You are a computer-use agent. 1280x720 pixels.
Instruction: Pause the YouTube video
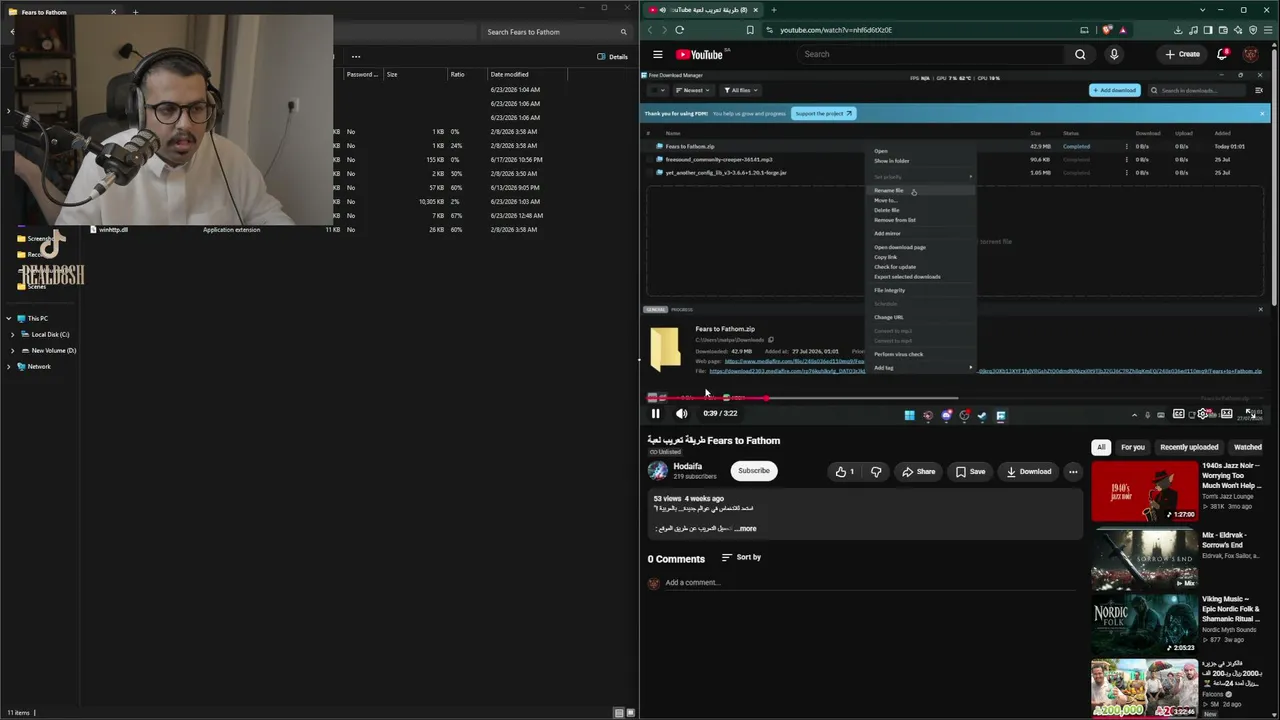click(656, 414)
